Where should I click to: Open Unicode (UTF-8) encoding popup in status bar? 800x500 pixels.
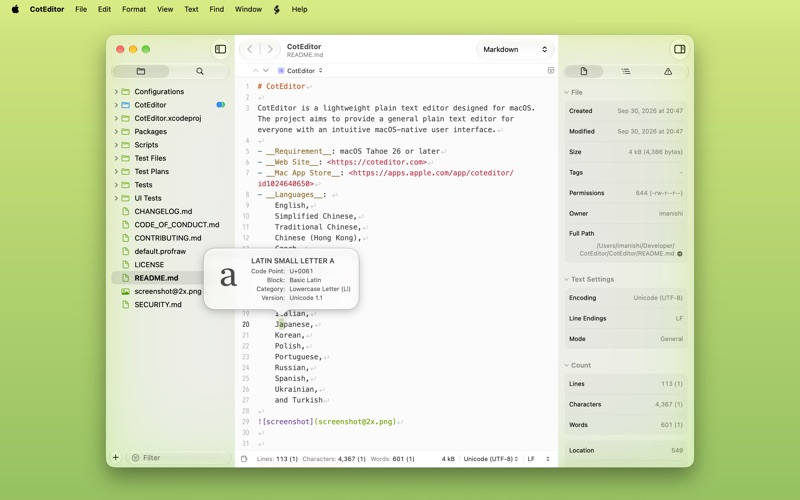(x=490, y=459)
